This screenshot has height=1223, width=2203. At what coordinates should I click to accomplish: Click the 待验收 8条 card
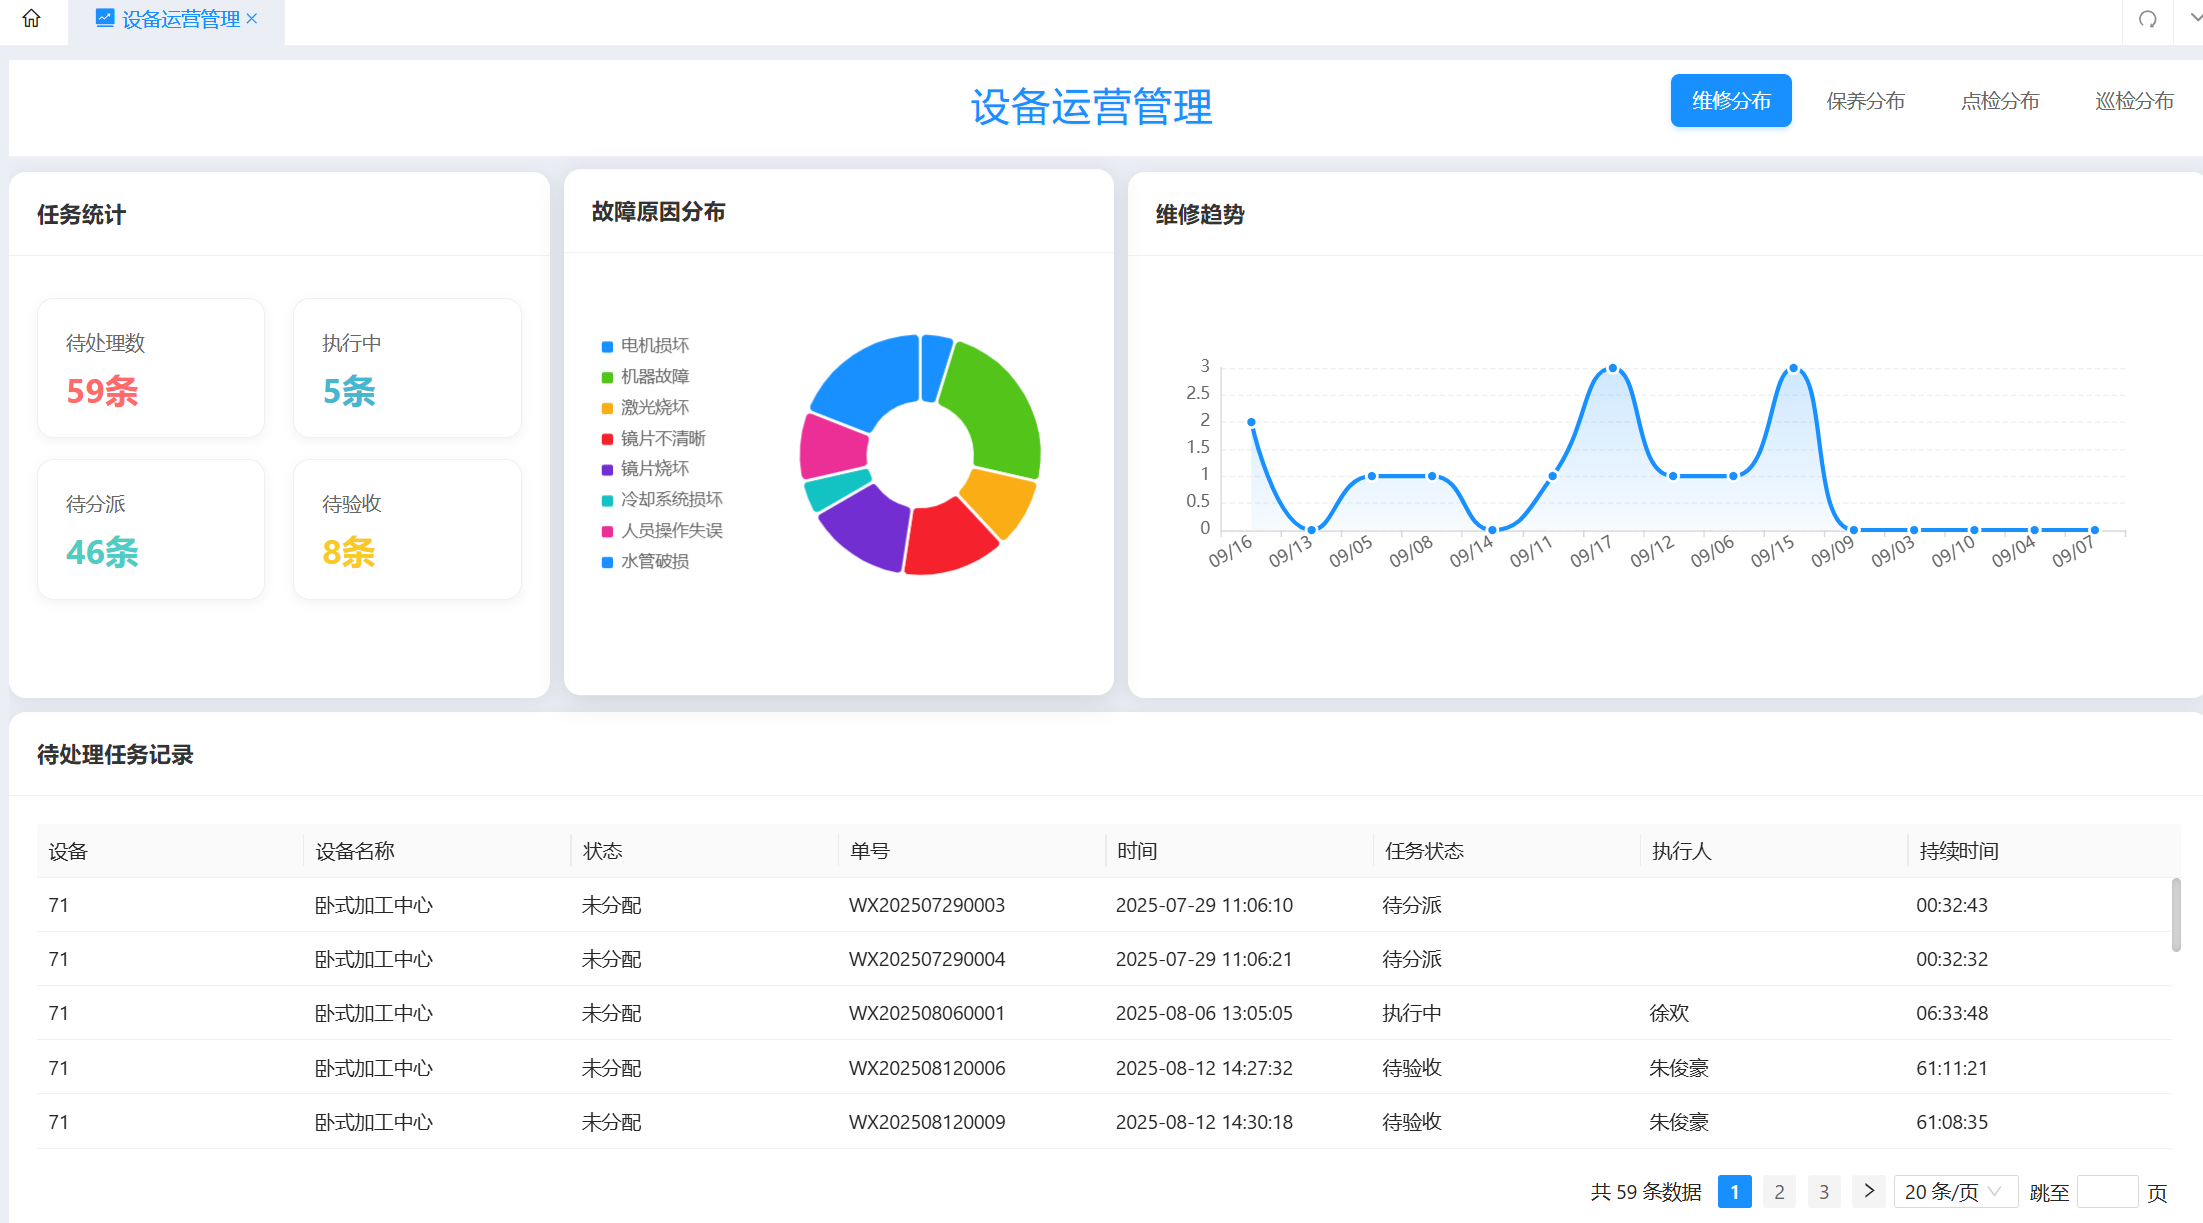(x=407, y=530)
